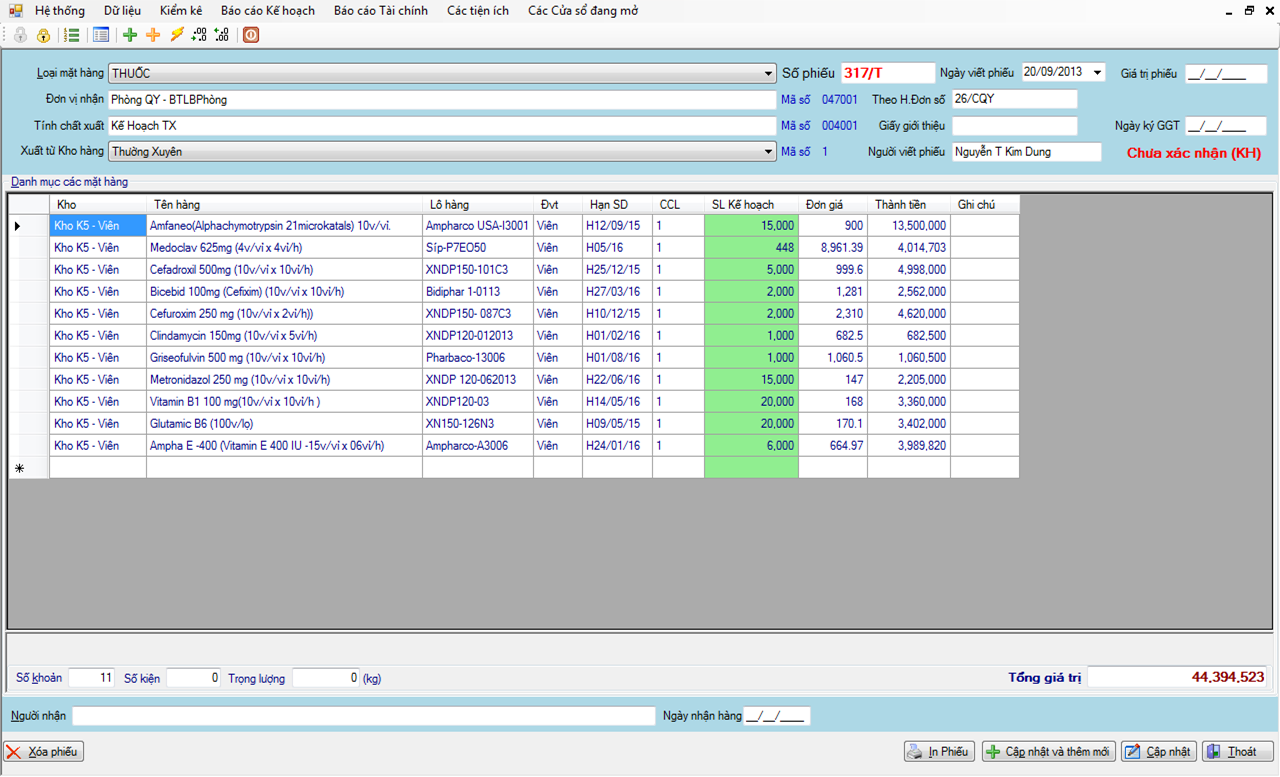
Task: Click the In Phiếu button
Action: [940, 752]
